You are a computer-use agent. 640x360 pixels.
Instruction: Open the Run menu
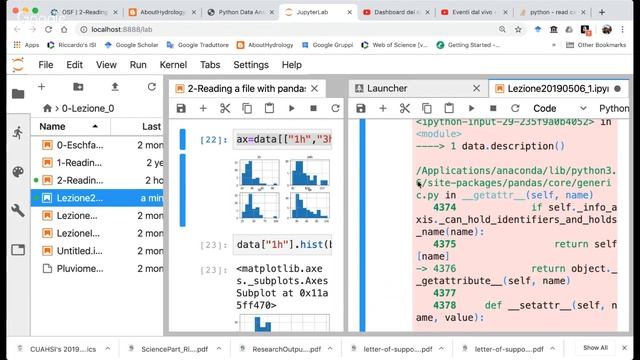pos(138,65)
